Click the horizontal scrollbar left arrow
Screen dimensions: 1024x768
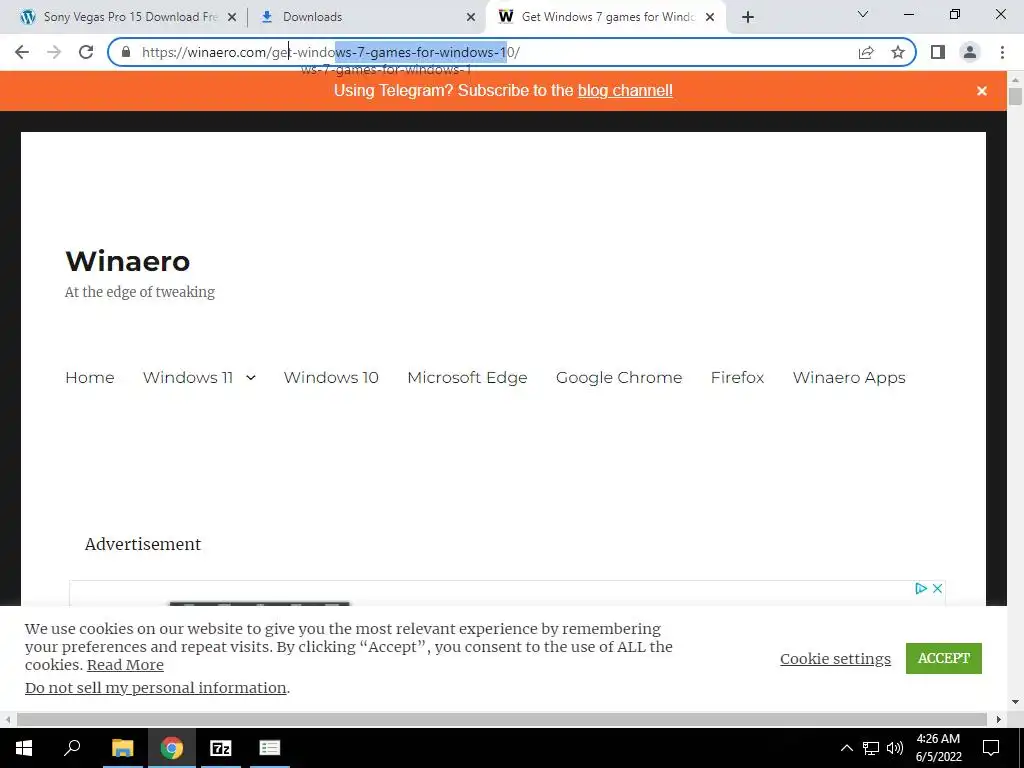(x=7, y=719)
